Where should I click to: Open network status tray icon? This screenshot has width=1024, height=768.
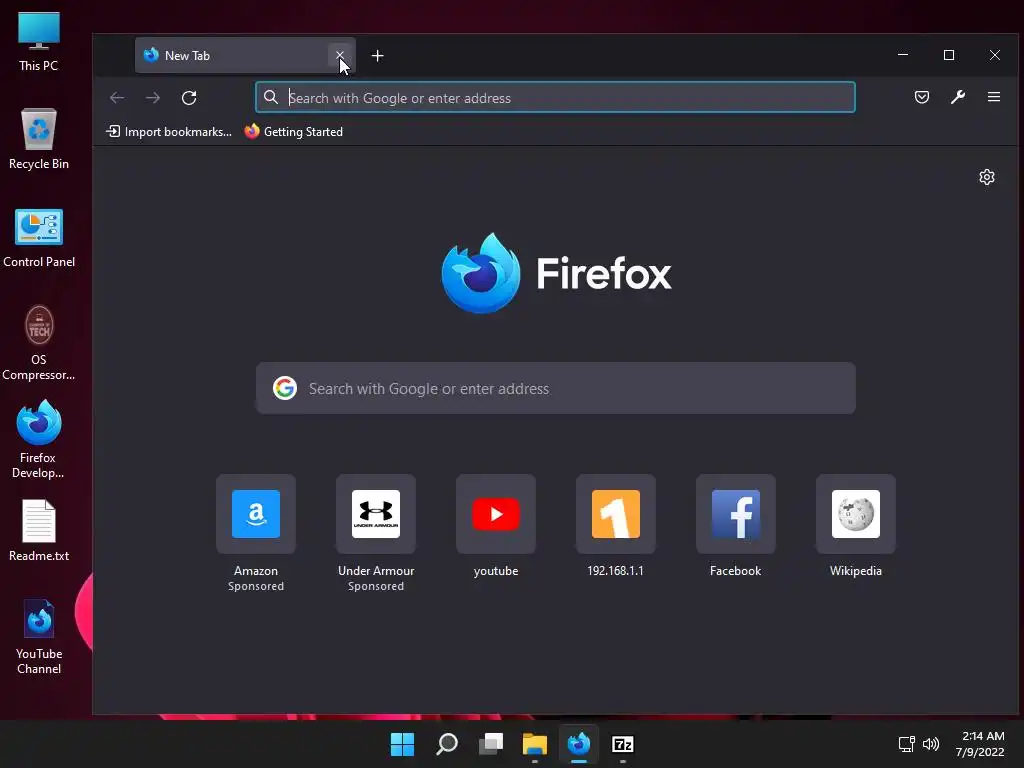tap(906, 744)
